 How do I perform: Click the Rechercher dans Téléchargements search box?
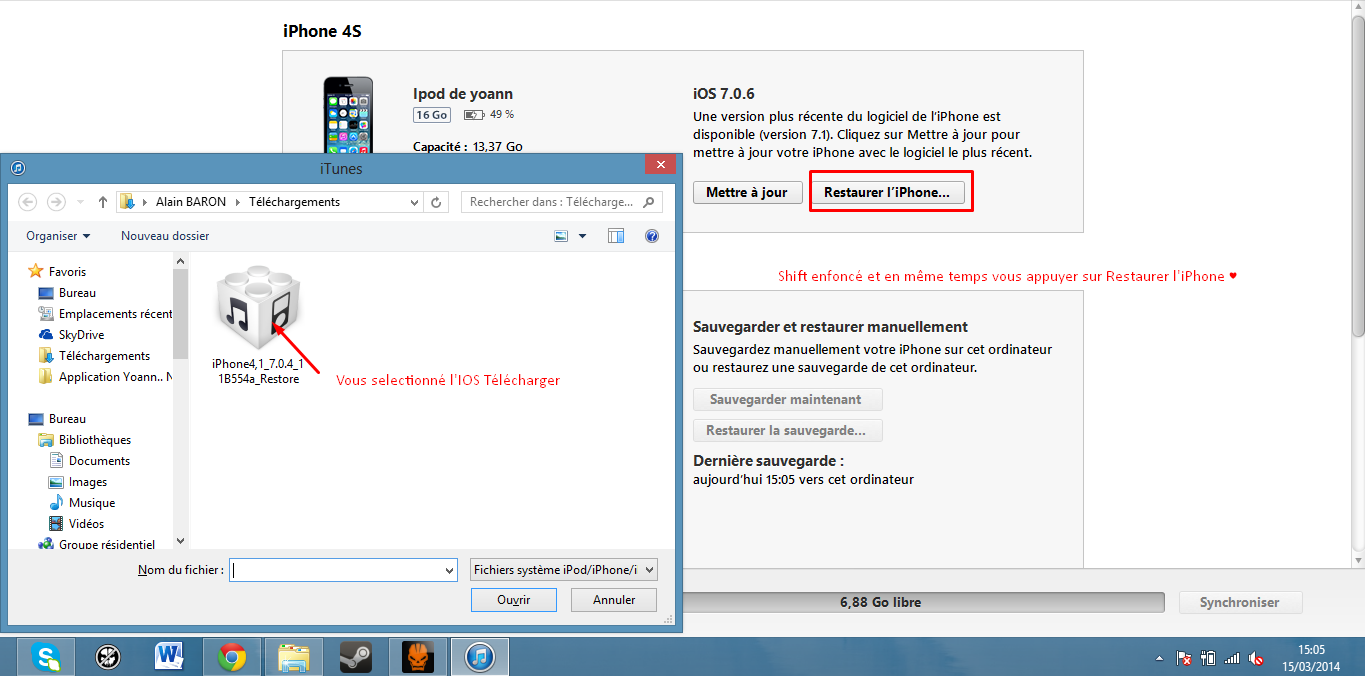coord(562,202)
